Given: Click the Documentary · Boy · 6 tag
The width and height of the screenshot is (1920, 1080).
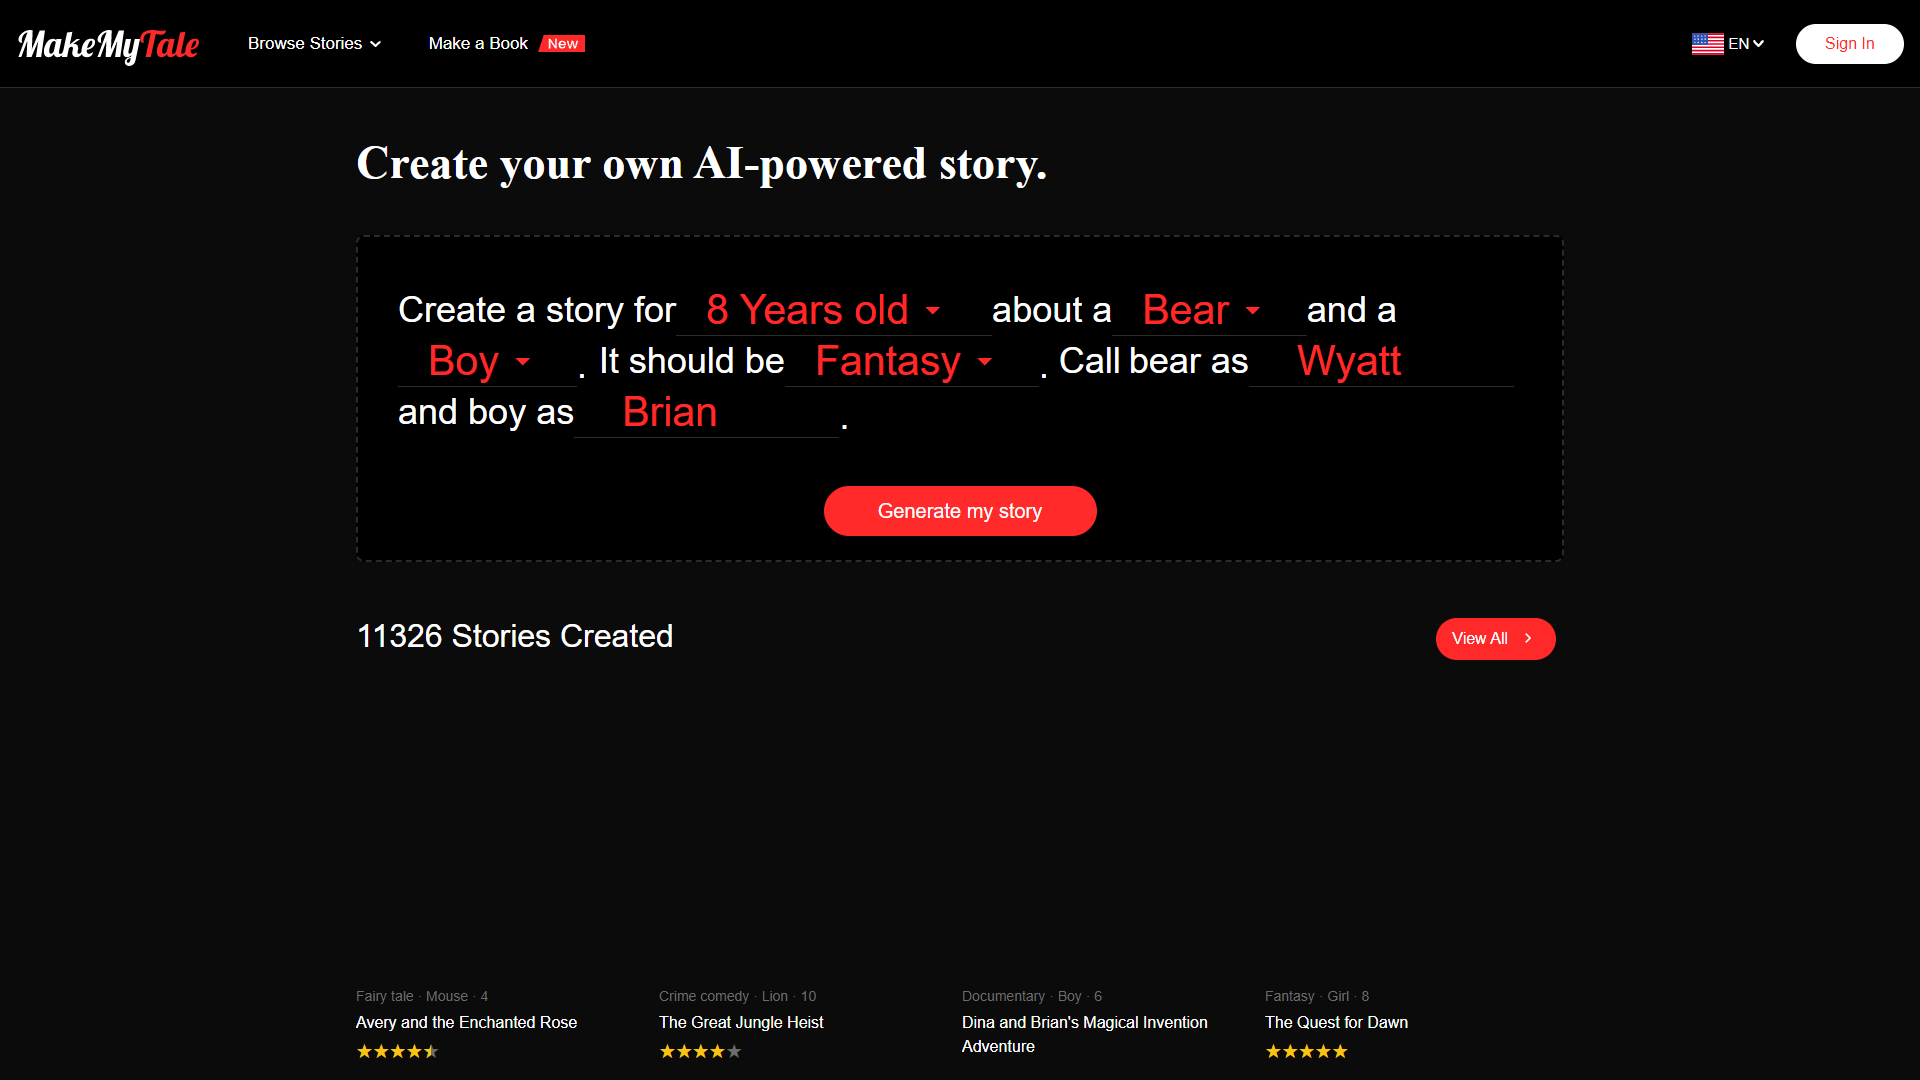Looking at the screenshot, I should click(x=1032, y=996).
